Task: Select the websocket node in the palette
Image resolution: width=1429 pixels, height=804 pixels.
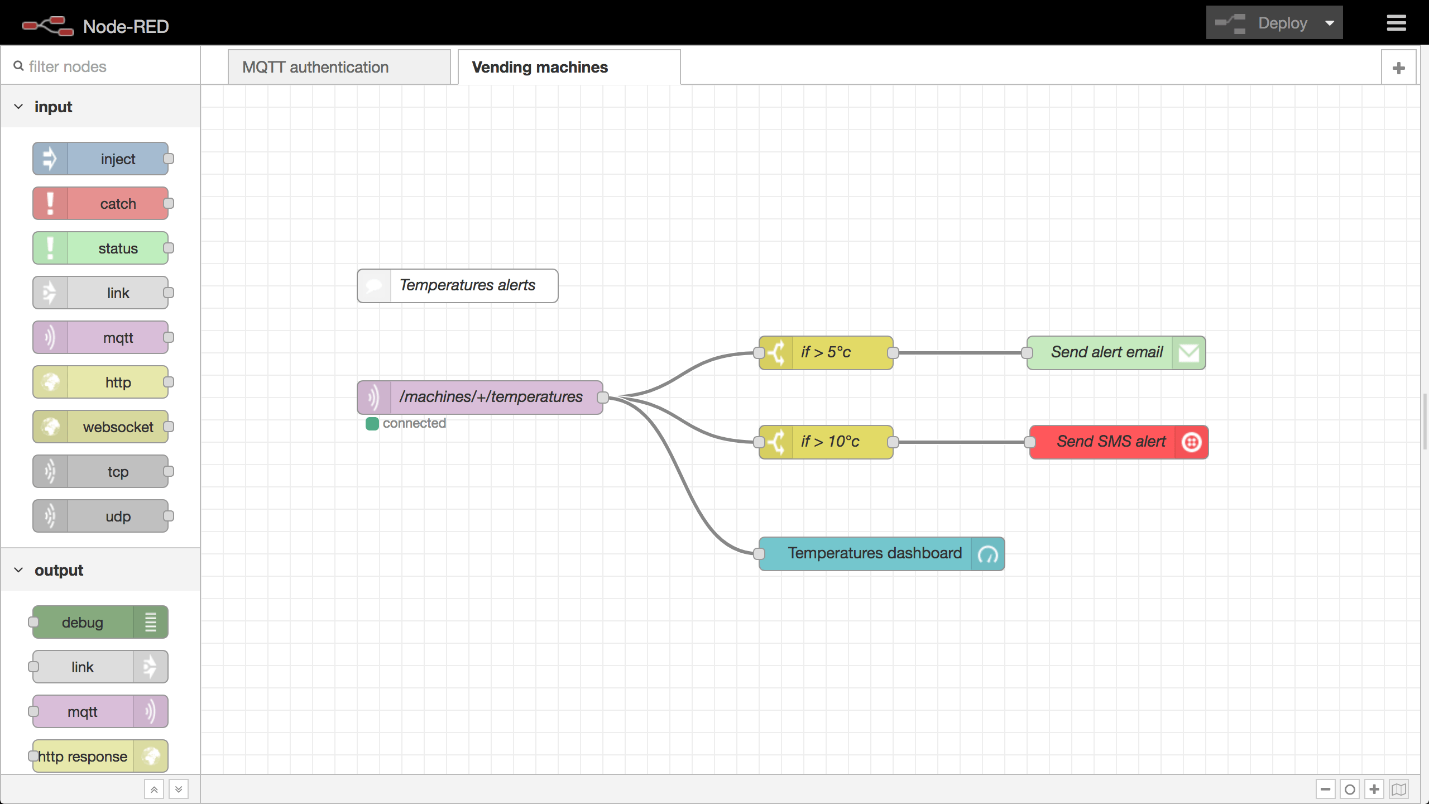Action: click(100, 426)
